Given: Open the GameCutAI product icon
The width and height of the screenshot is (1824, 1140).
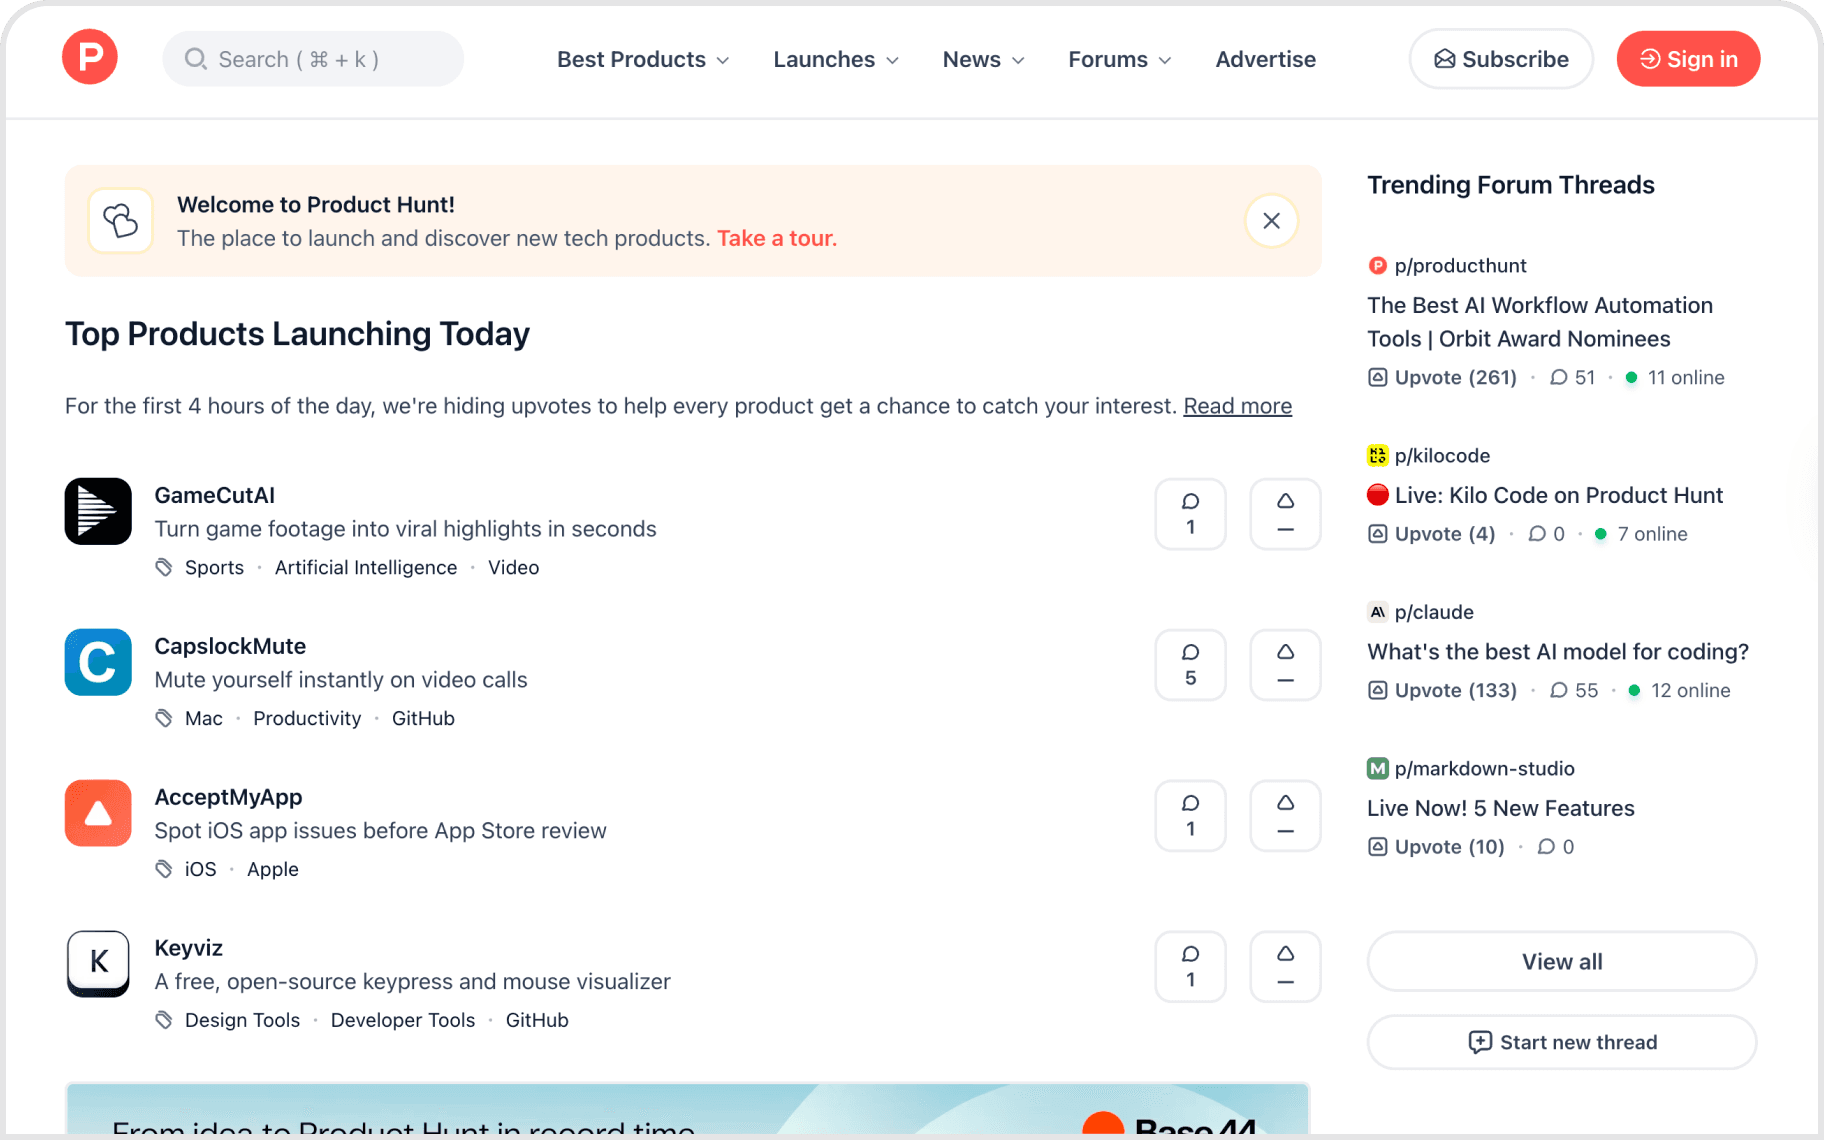Looking at the screenshot, I should pos(98,511).
